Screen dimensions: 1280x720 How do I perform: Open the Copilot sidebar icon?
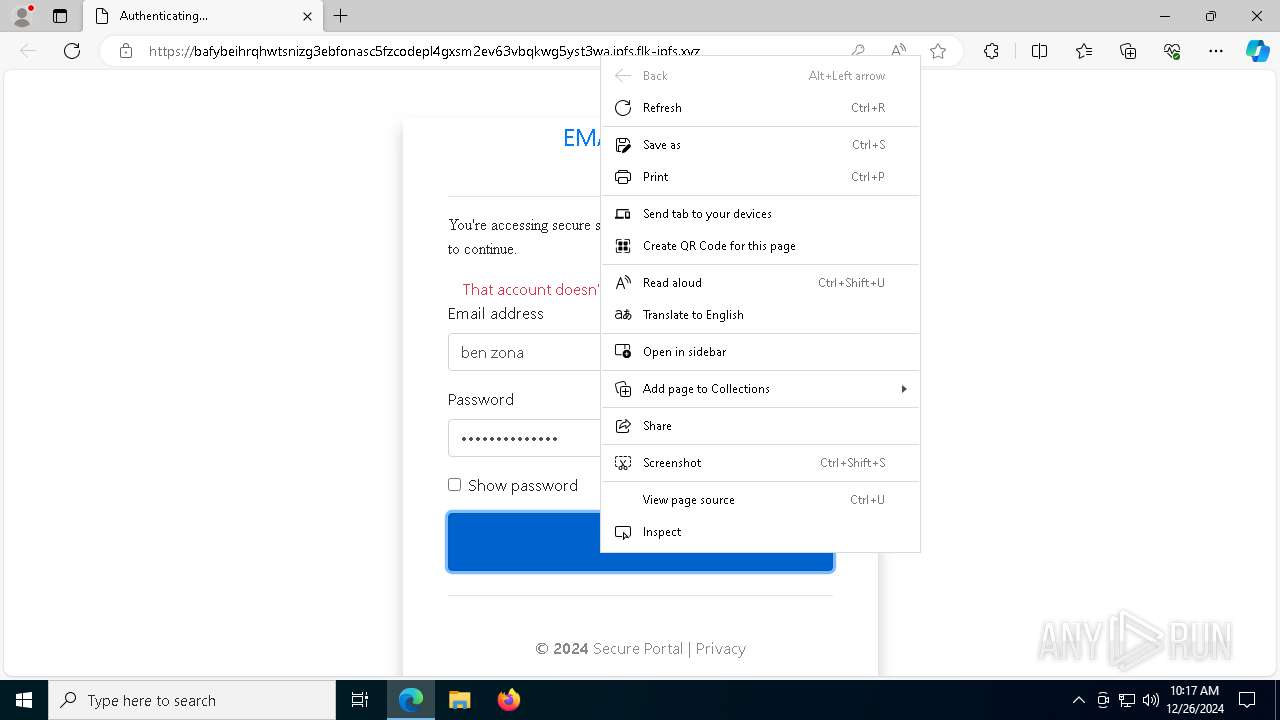pyautogui.click(x=1257, y=51)
